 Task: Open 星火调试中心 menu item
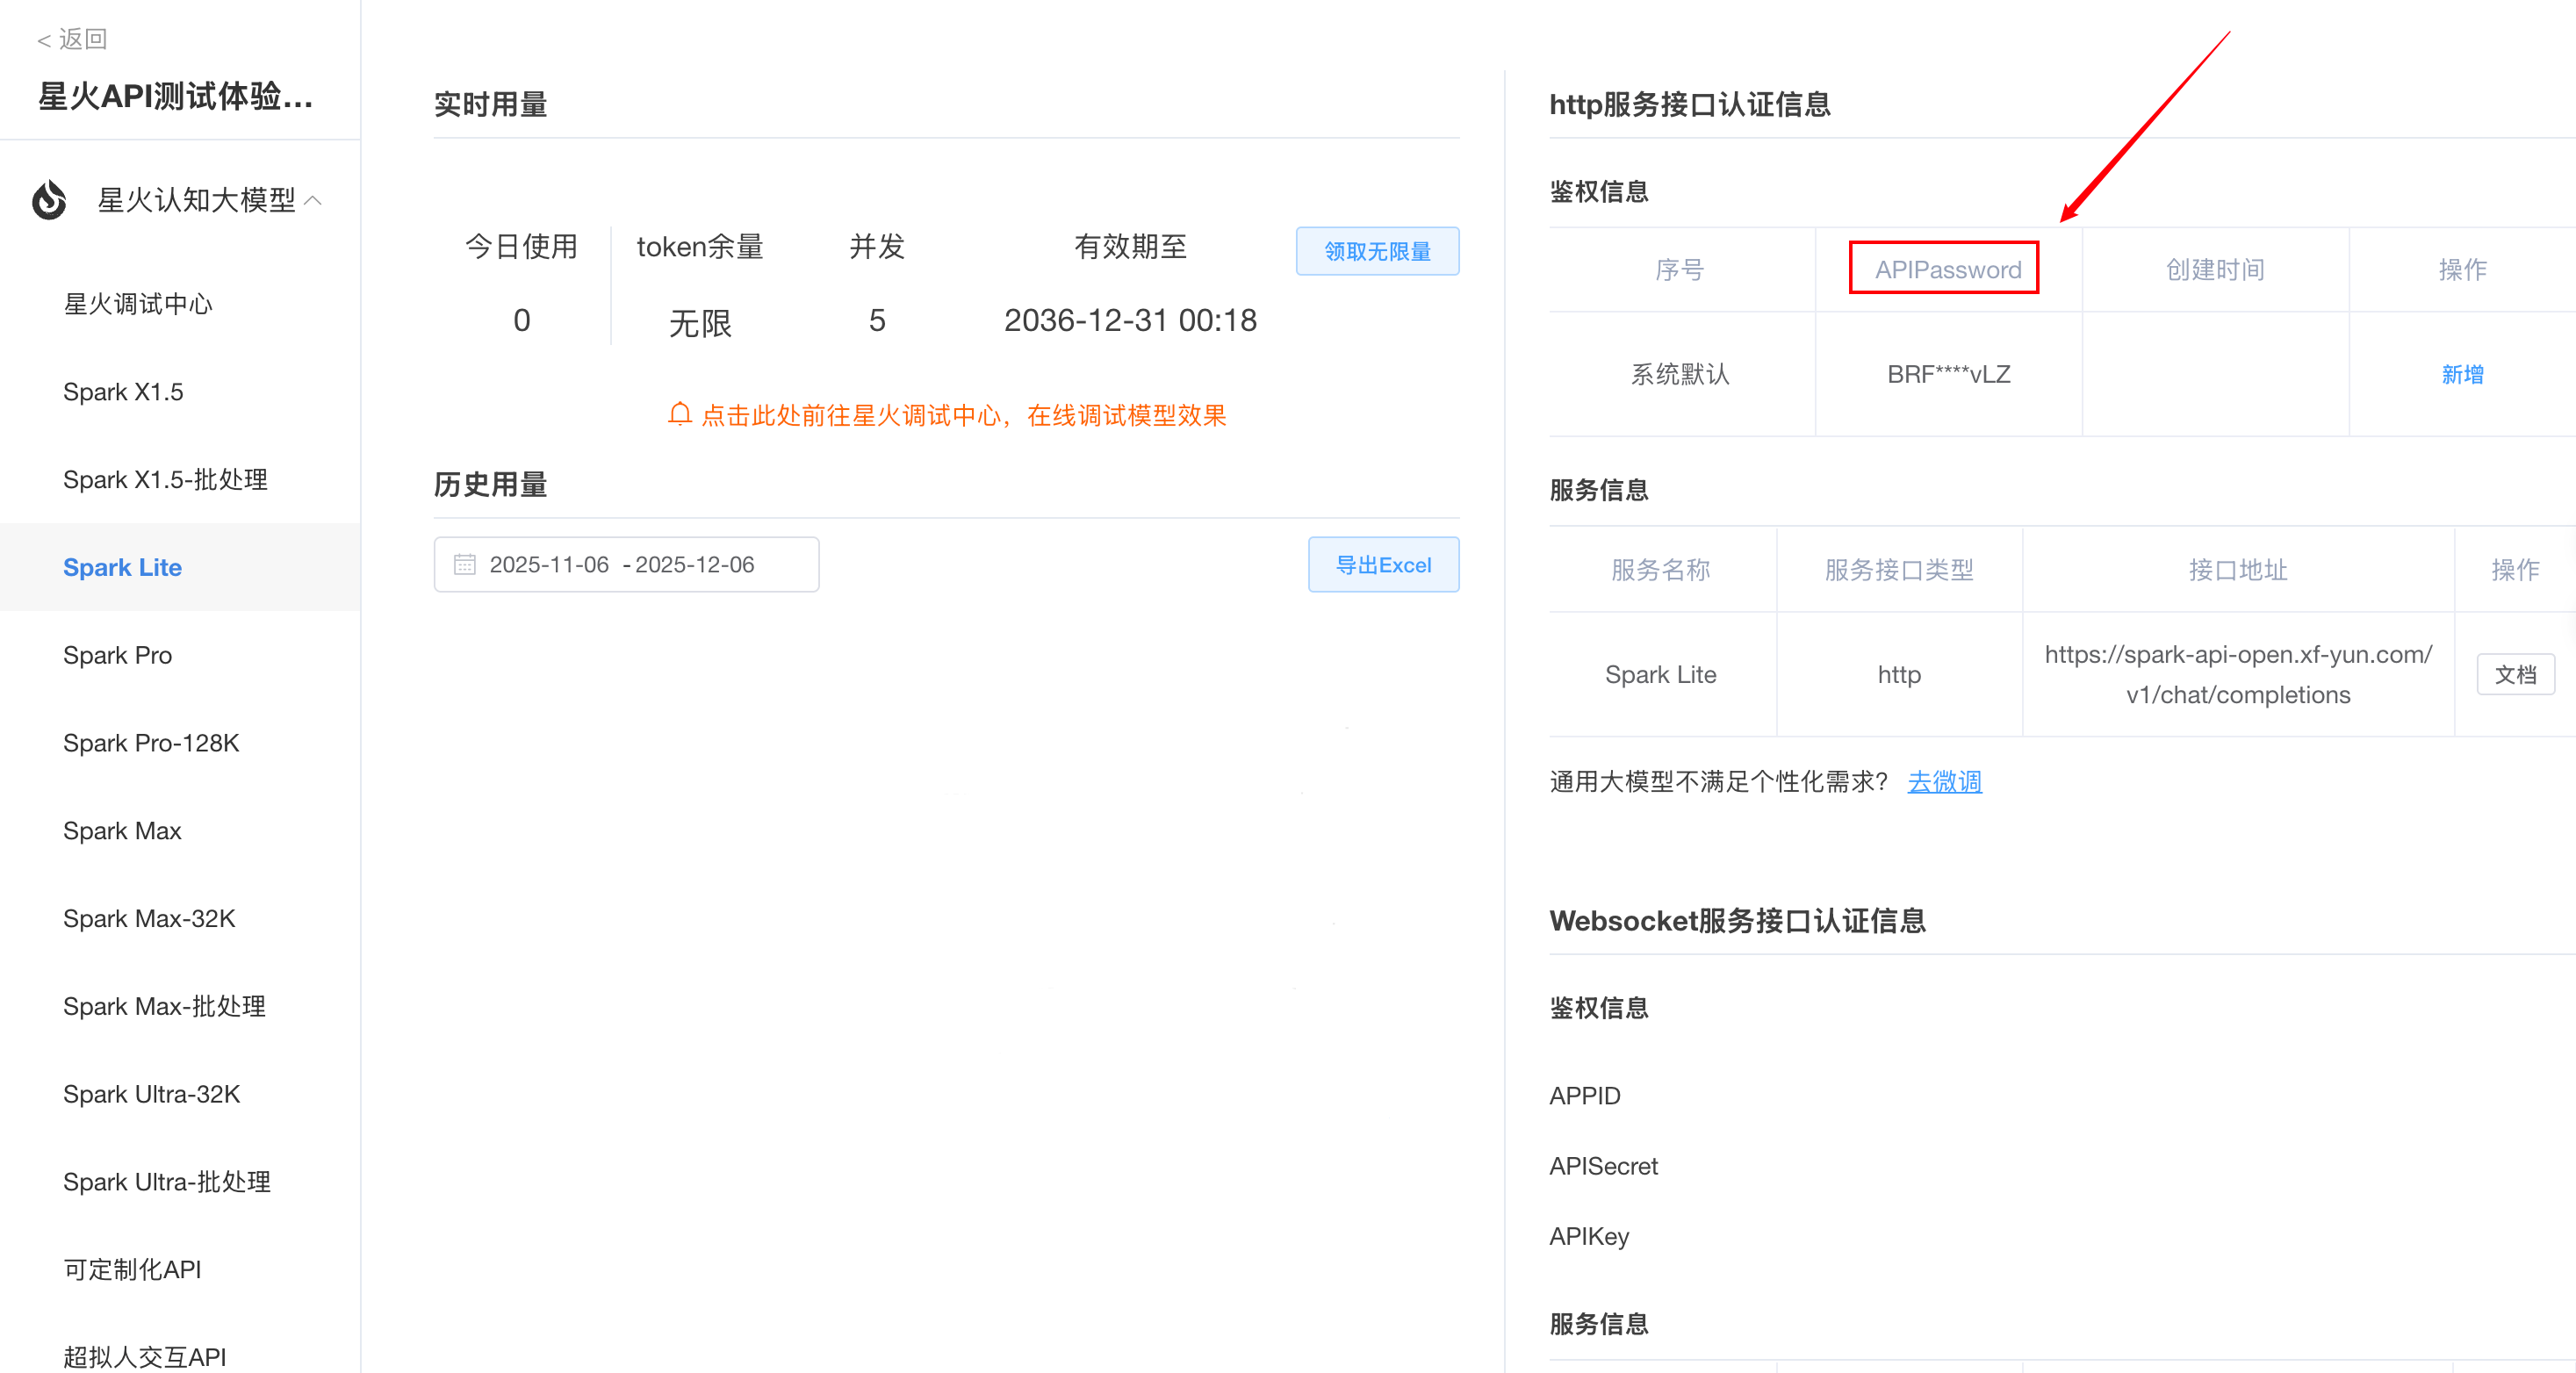[138, 304]
